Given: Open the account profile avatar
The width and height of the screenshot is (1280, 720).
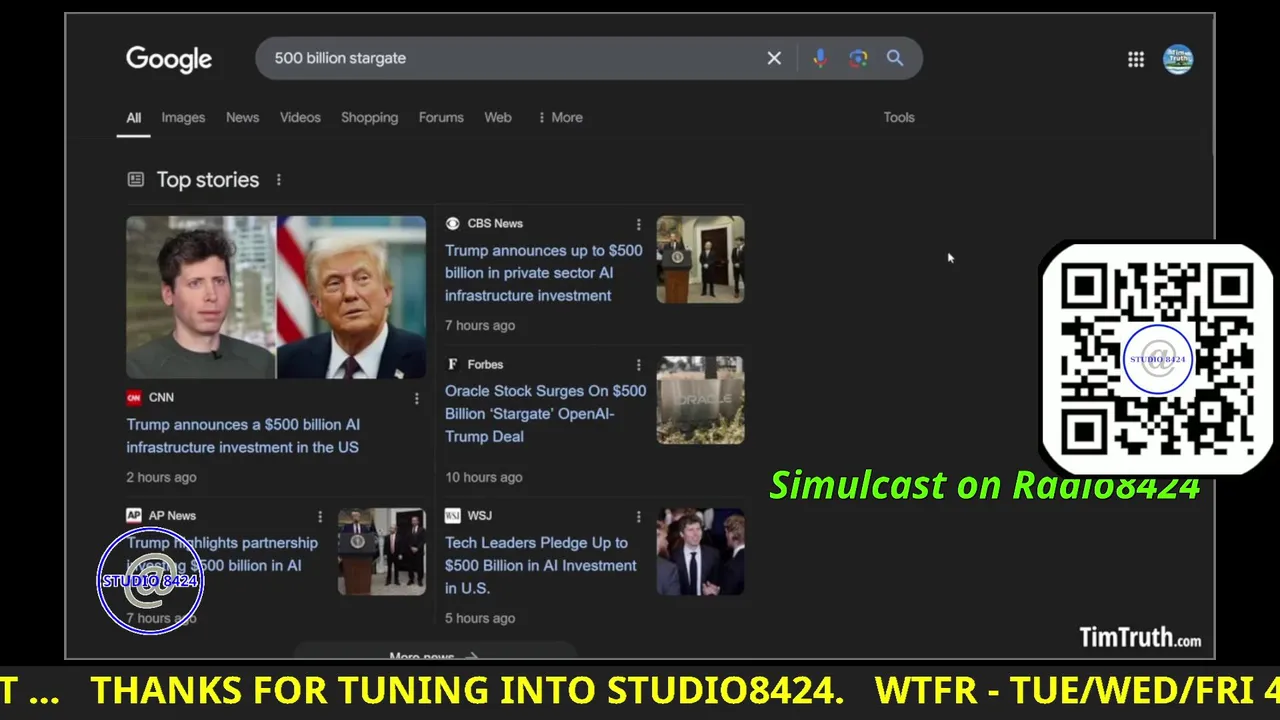Looking at the screenshot, I should click(1178, 59).
